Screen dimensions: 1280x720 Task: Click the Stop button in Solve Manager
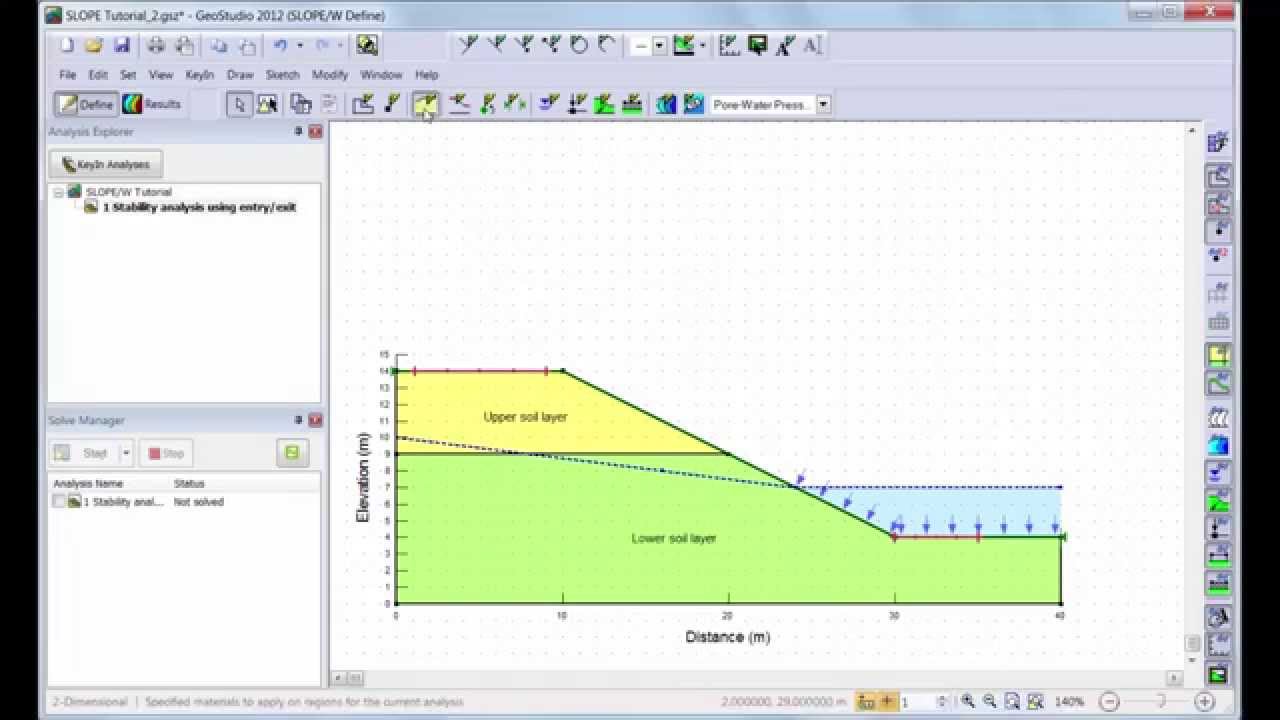166,453
